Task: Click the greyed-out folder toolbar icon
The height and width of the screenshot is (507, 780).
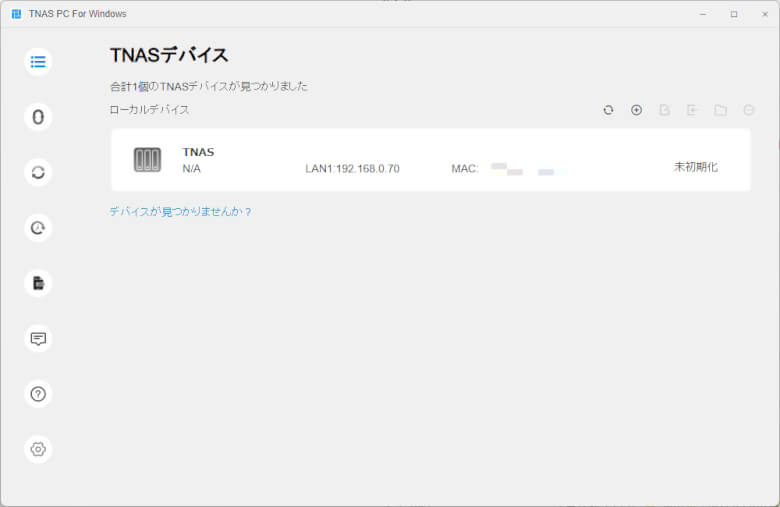Action: click(720, 110)
